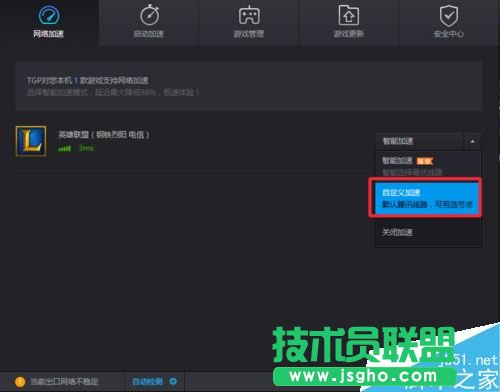Click the 游戏管理 gamepad icon
The width and height of the screenshot is (500, 392).
249,15
